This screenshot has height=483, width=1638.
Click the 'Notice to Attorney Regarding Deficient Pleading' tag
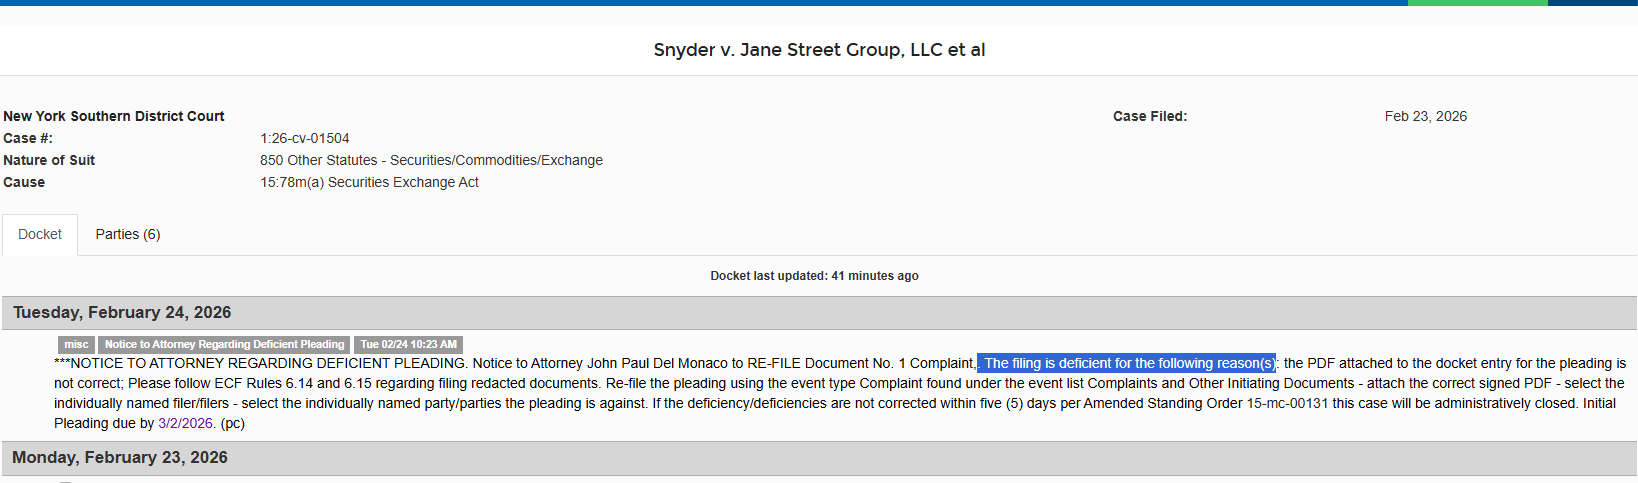(x=224, y=344)
